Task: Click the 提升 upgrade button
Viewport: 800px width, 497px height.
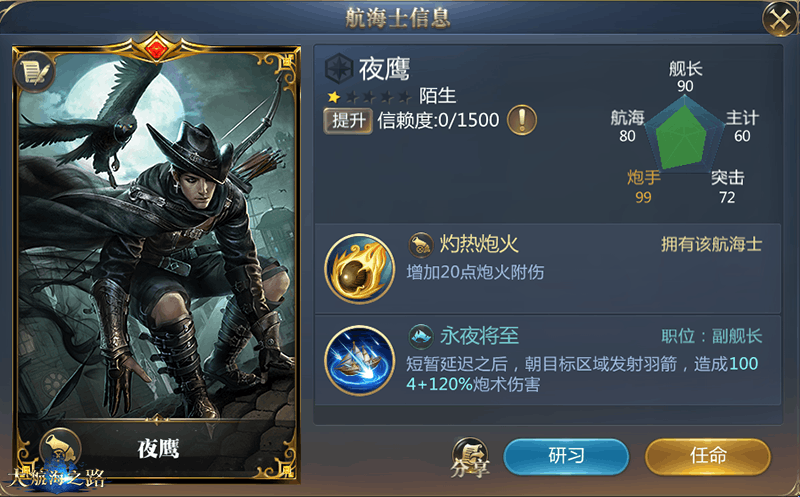Action: 348,121
